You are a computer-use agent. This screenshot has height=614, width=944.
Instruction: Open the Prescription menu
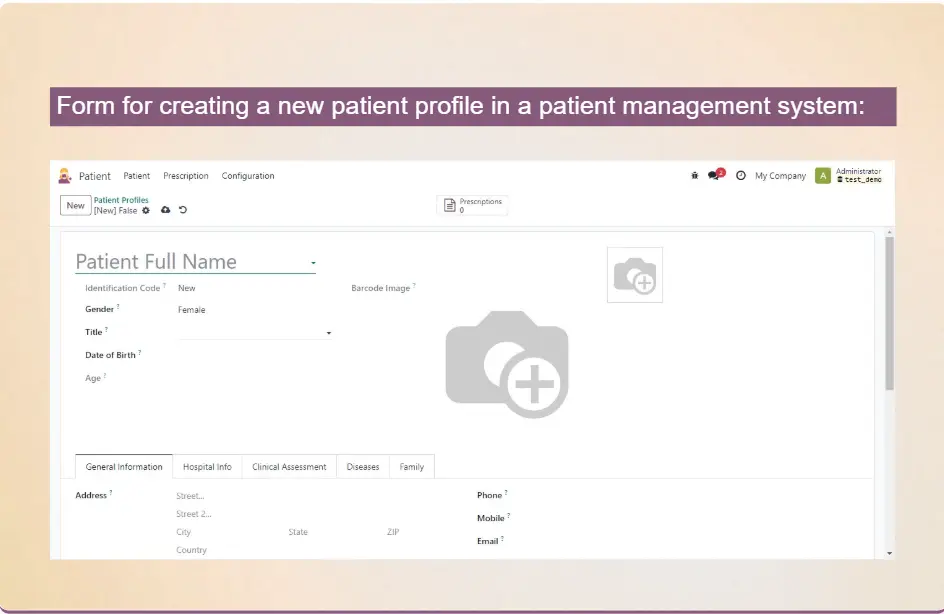pyautogui.click(x=186, y=176)
